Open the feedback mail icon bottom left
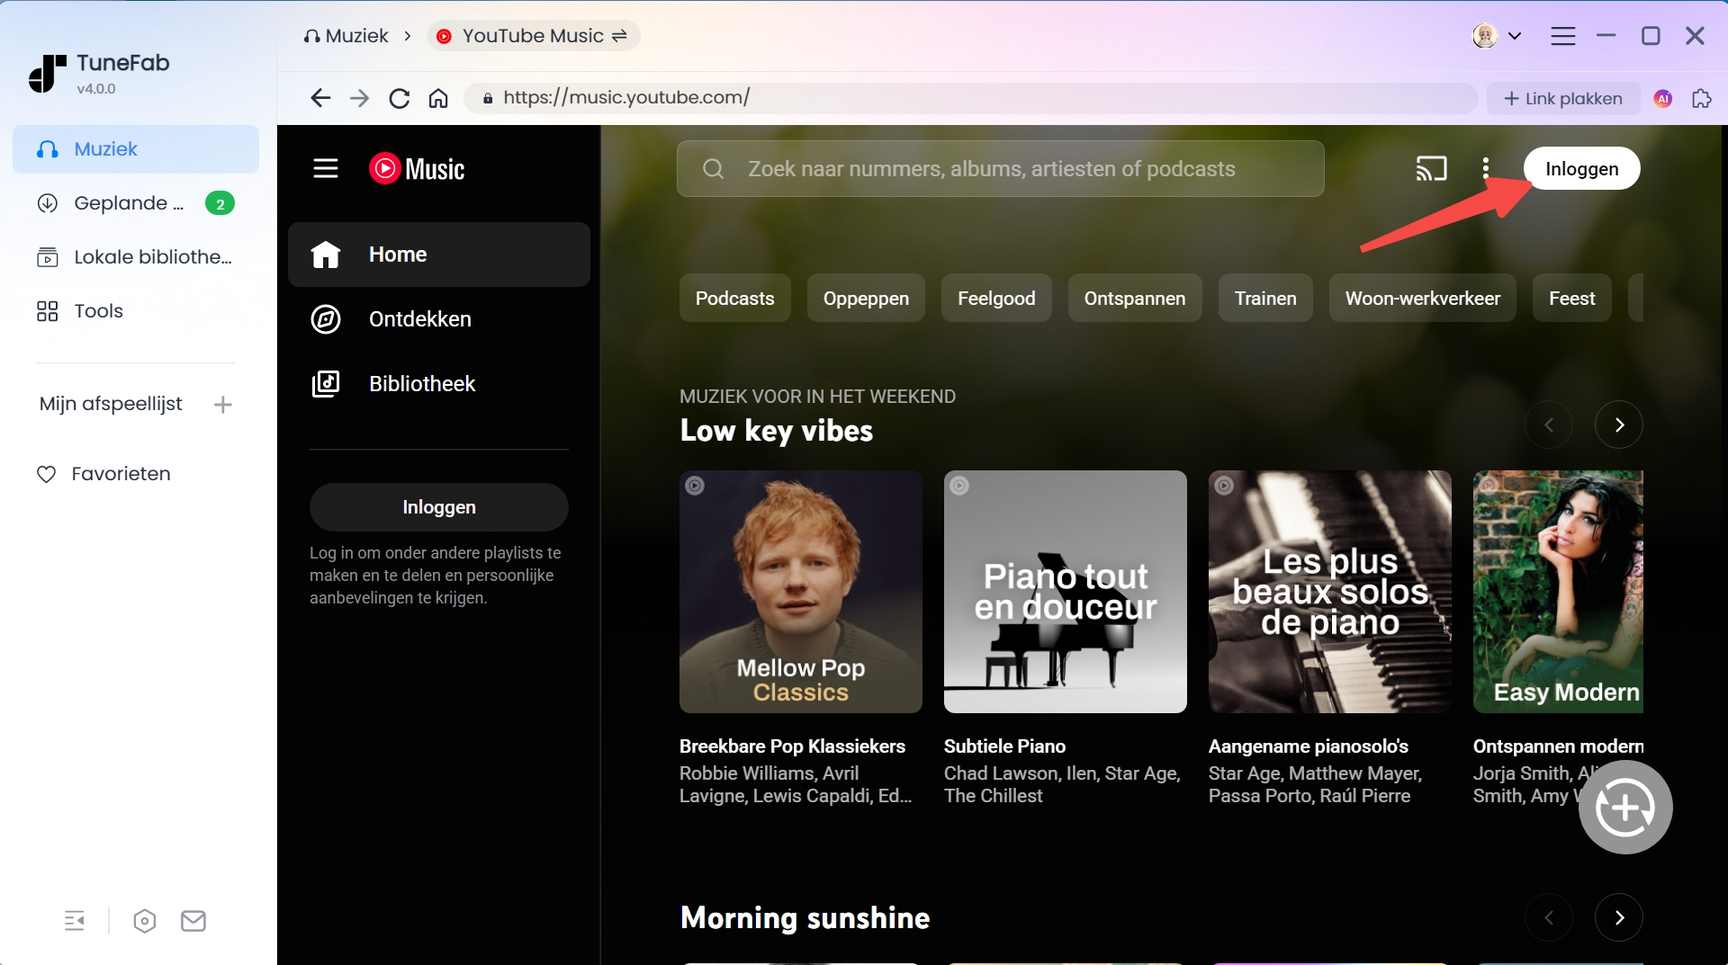Screen dimensions: 1728x965 (x=193, y=920)
